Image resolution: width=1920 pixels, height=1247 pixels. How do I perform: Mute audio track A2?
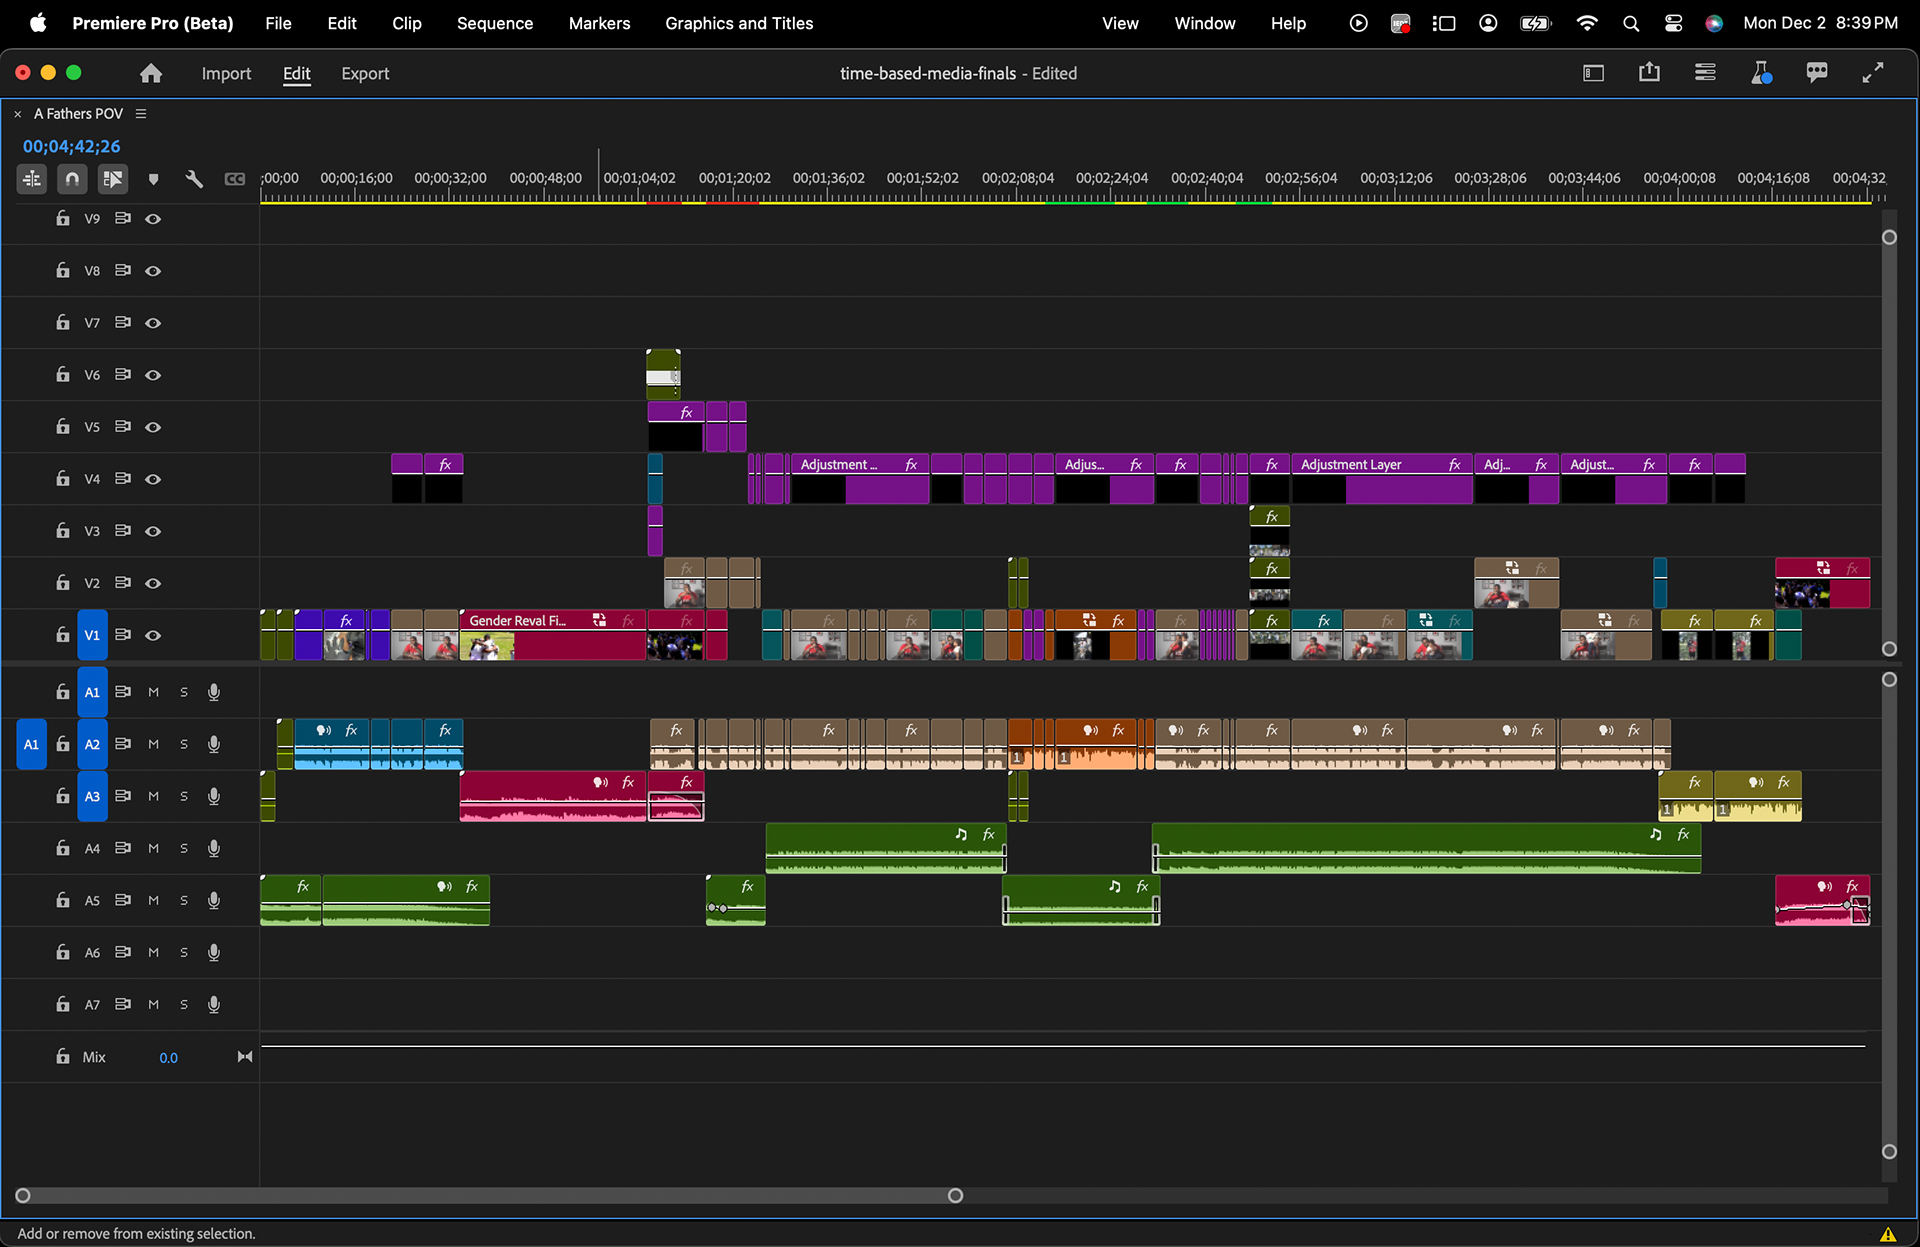pyautogui.click(x=153, y=744)
